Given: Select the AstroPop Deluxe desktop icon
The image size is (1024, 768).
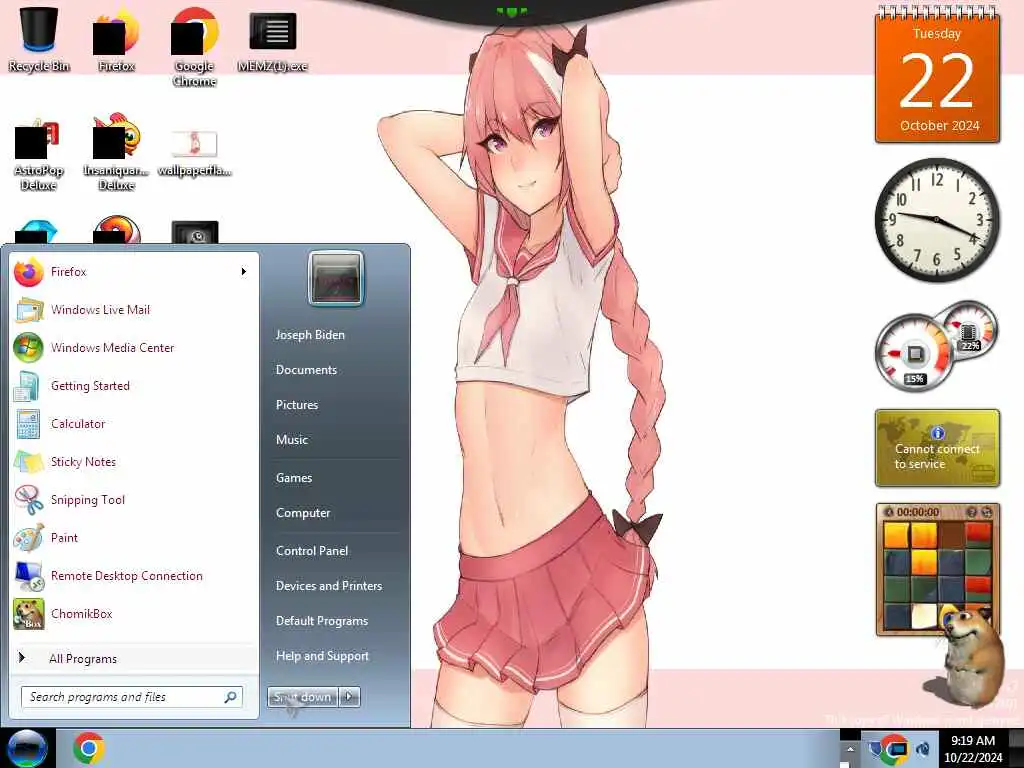Looking at the screenshot, I should pos(39,155).
